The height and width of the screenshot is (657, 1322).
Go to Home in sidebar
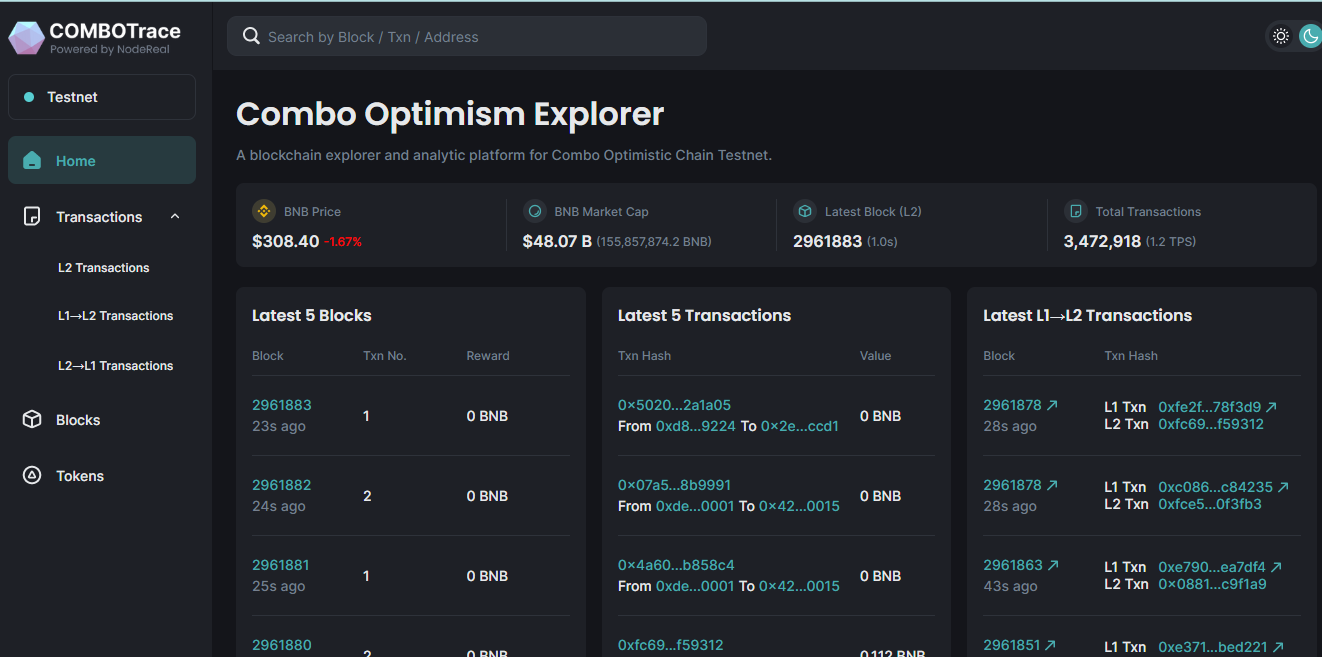(x=102, y=161)
